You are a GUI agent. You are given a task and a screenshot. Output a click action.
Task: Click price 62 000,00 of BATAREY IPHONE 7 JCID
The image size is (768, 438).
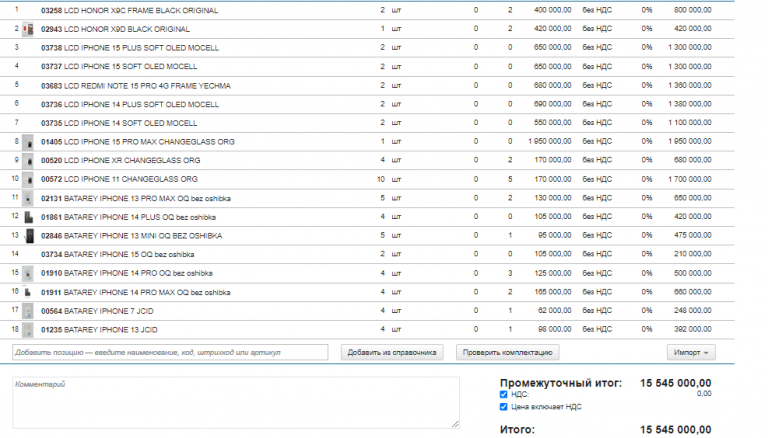coord(554,311)
